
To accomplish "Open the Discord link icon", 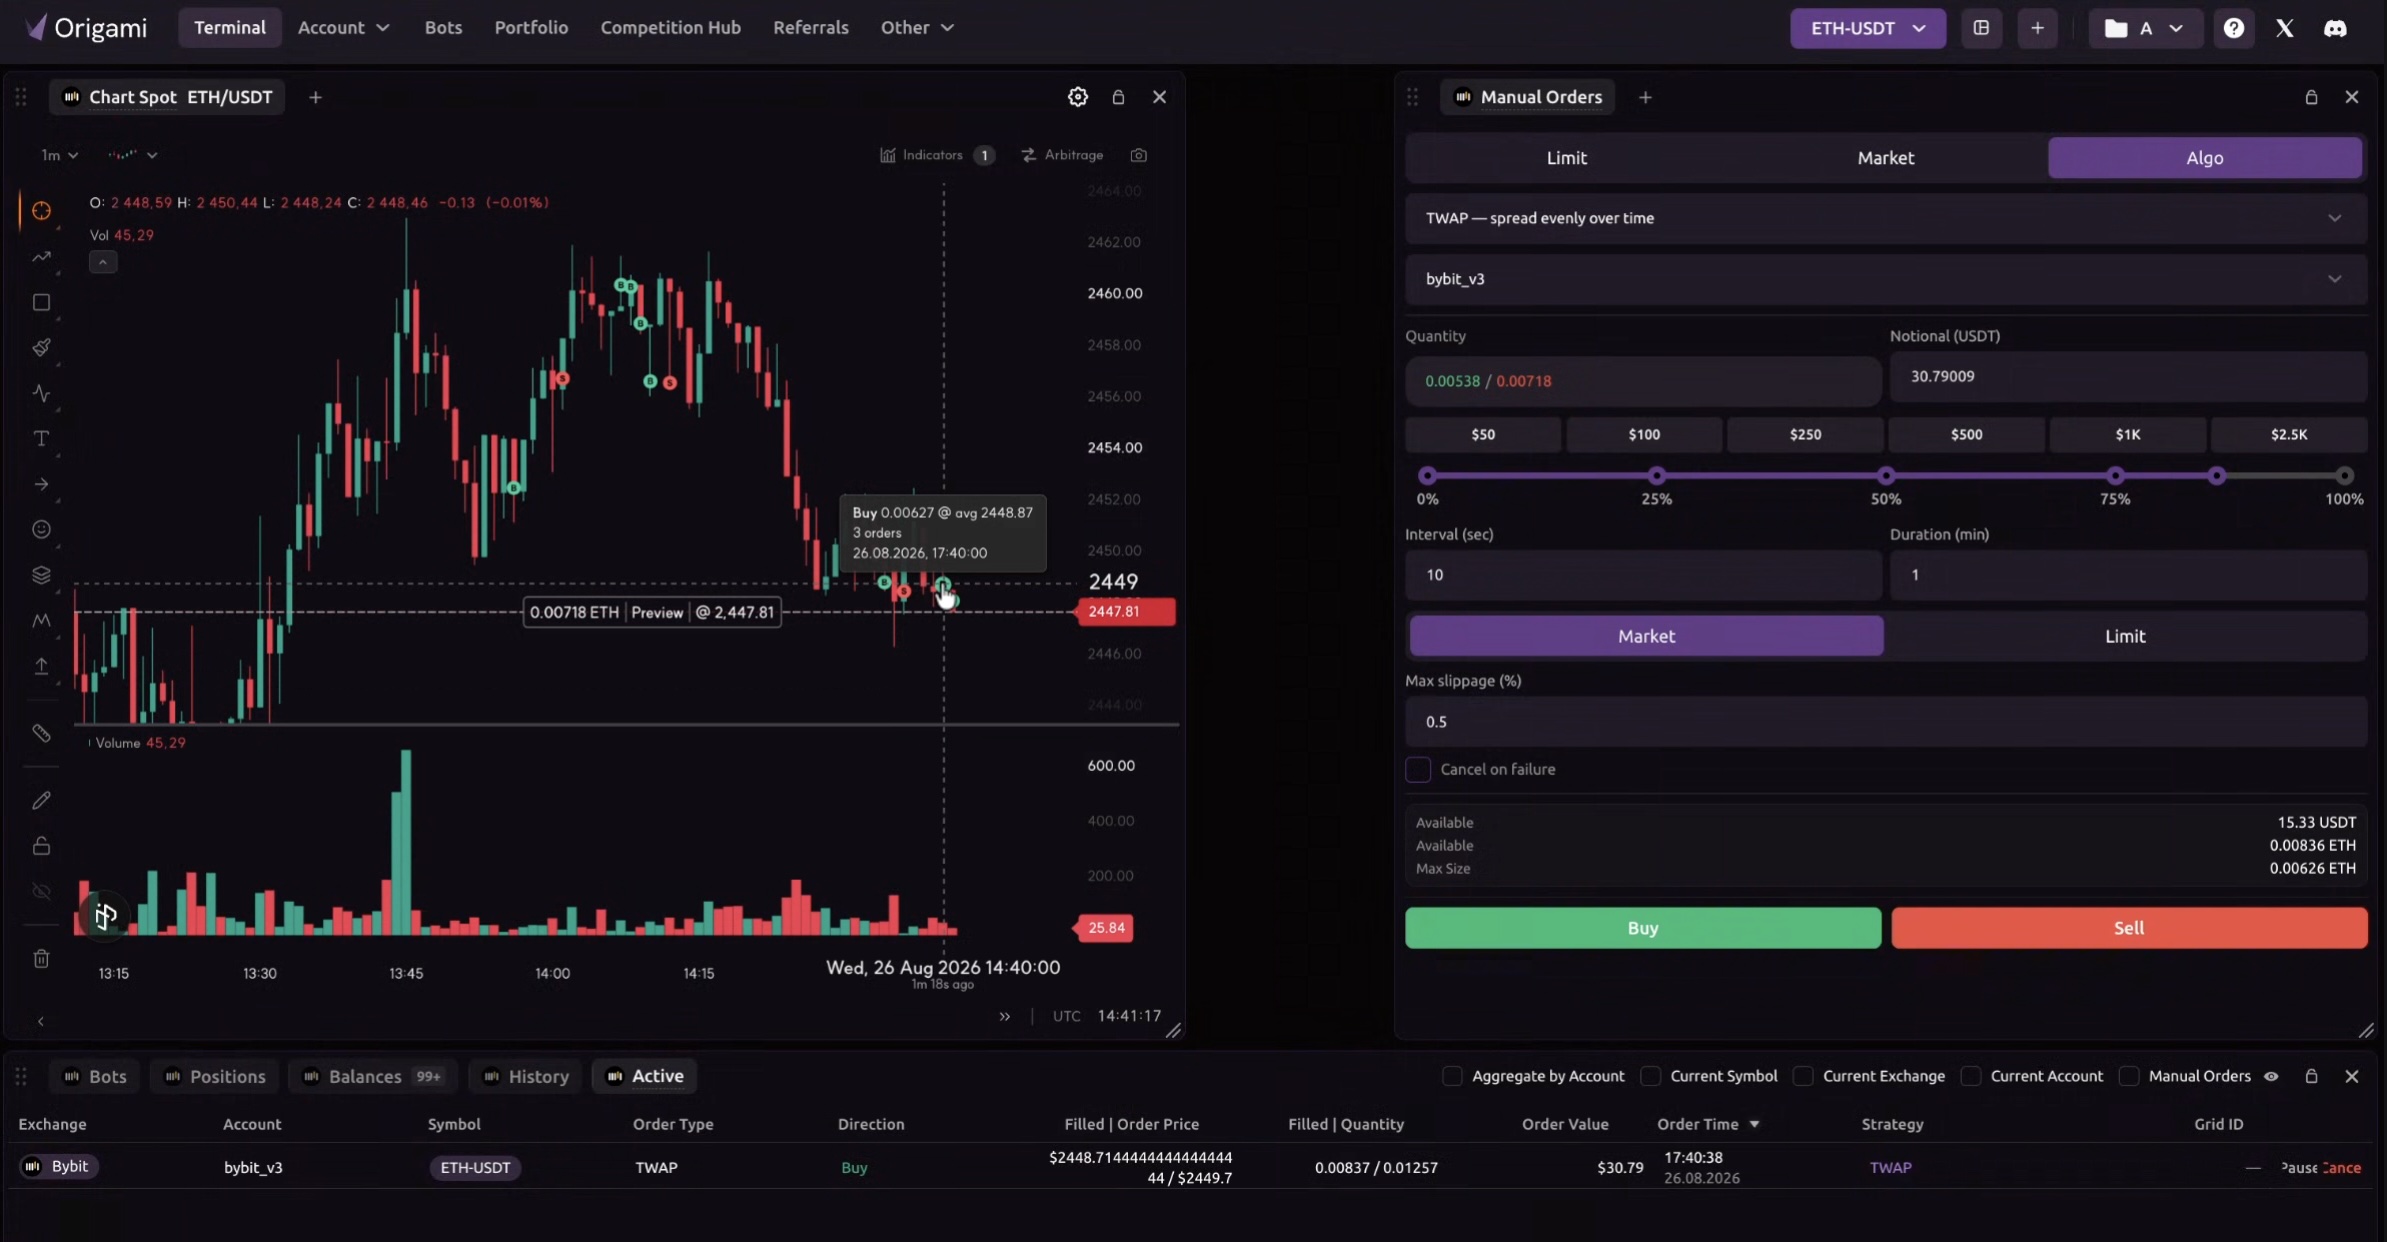I will (x=2335, y=28).
